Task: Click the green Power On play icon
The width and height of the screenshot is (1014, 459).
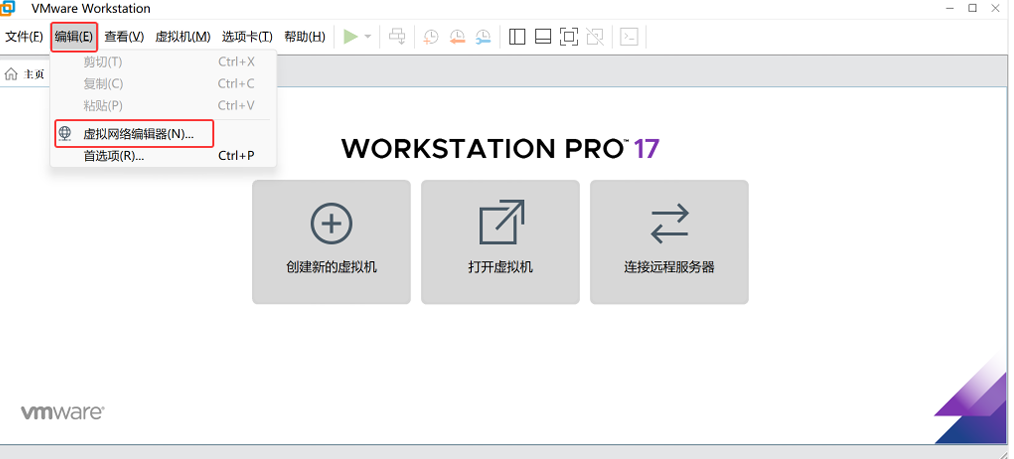Action: tap(351, 37)
